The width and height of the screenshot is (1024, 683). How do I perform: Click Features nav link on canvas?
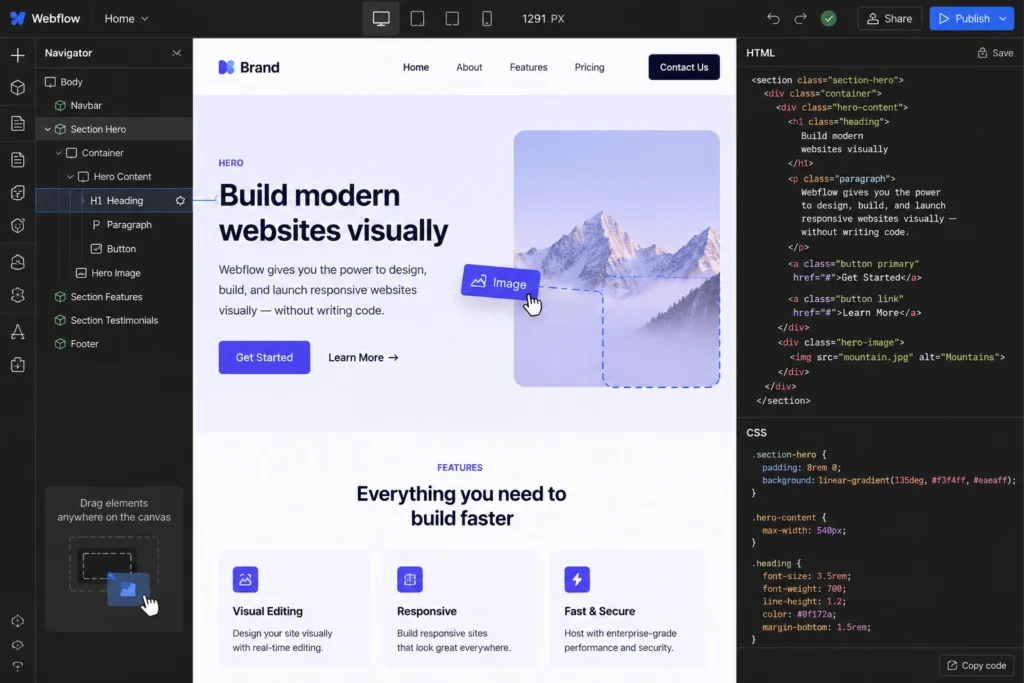point(528,67)
